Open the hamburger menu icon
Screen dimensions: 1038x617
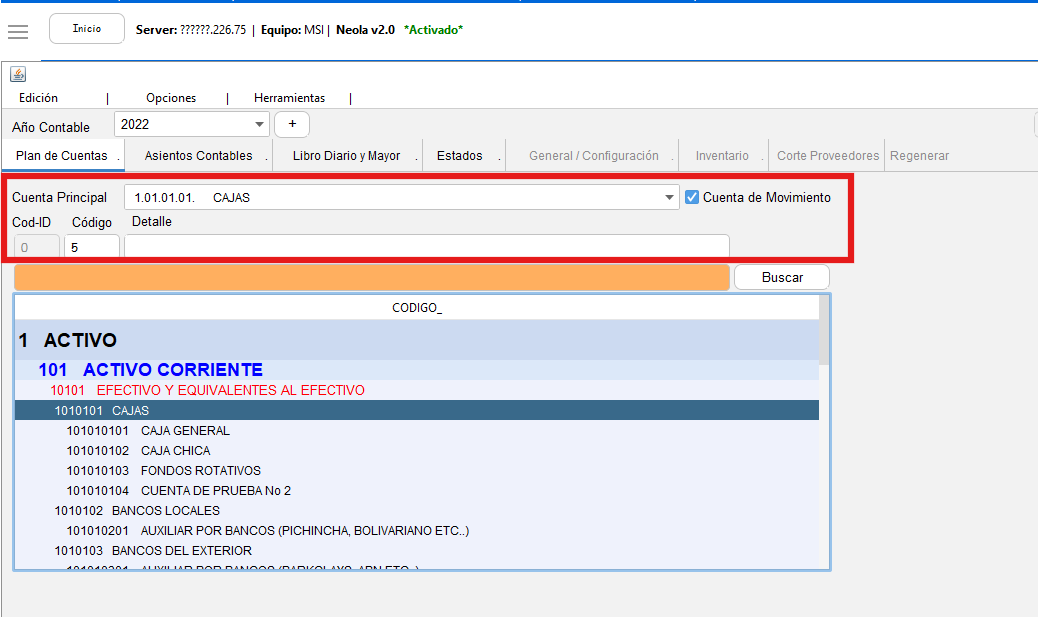(x=18, y=31)
